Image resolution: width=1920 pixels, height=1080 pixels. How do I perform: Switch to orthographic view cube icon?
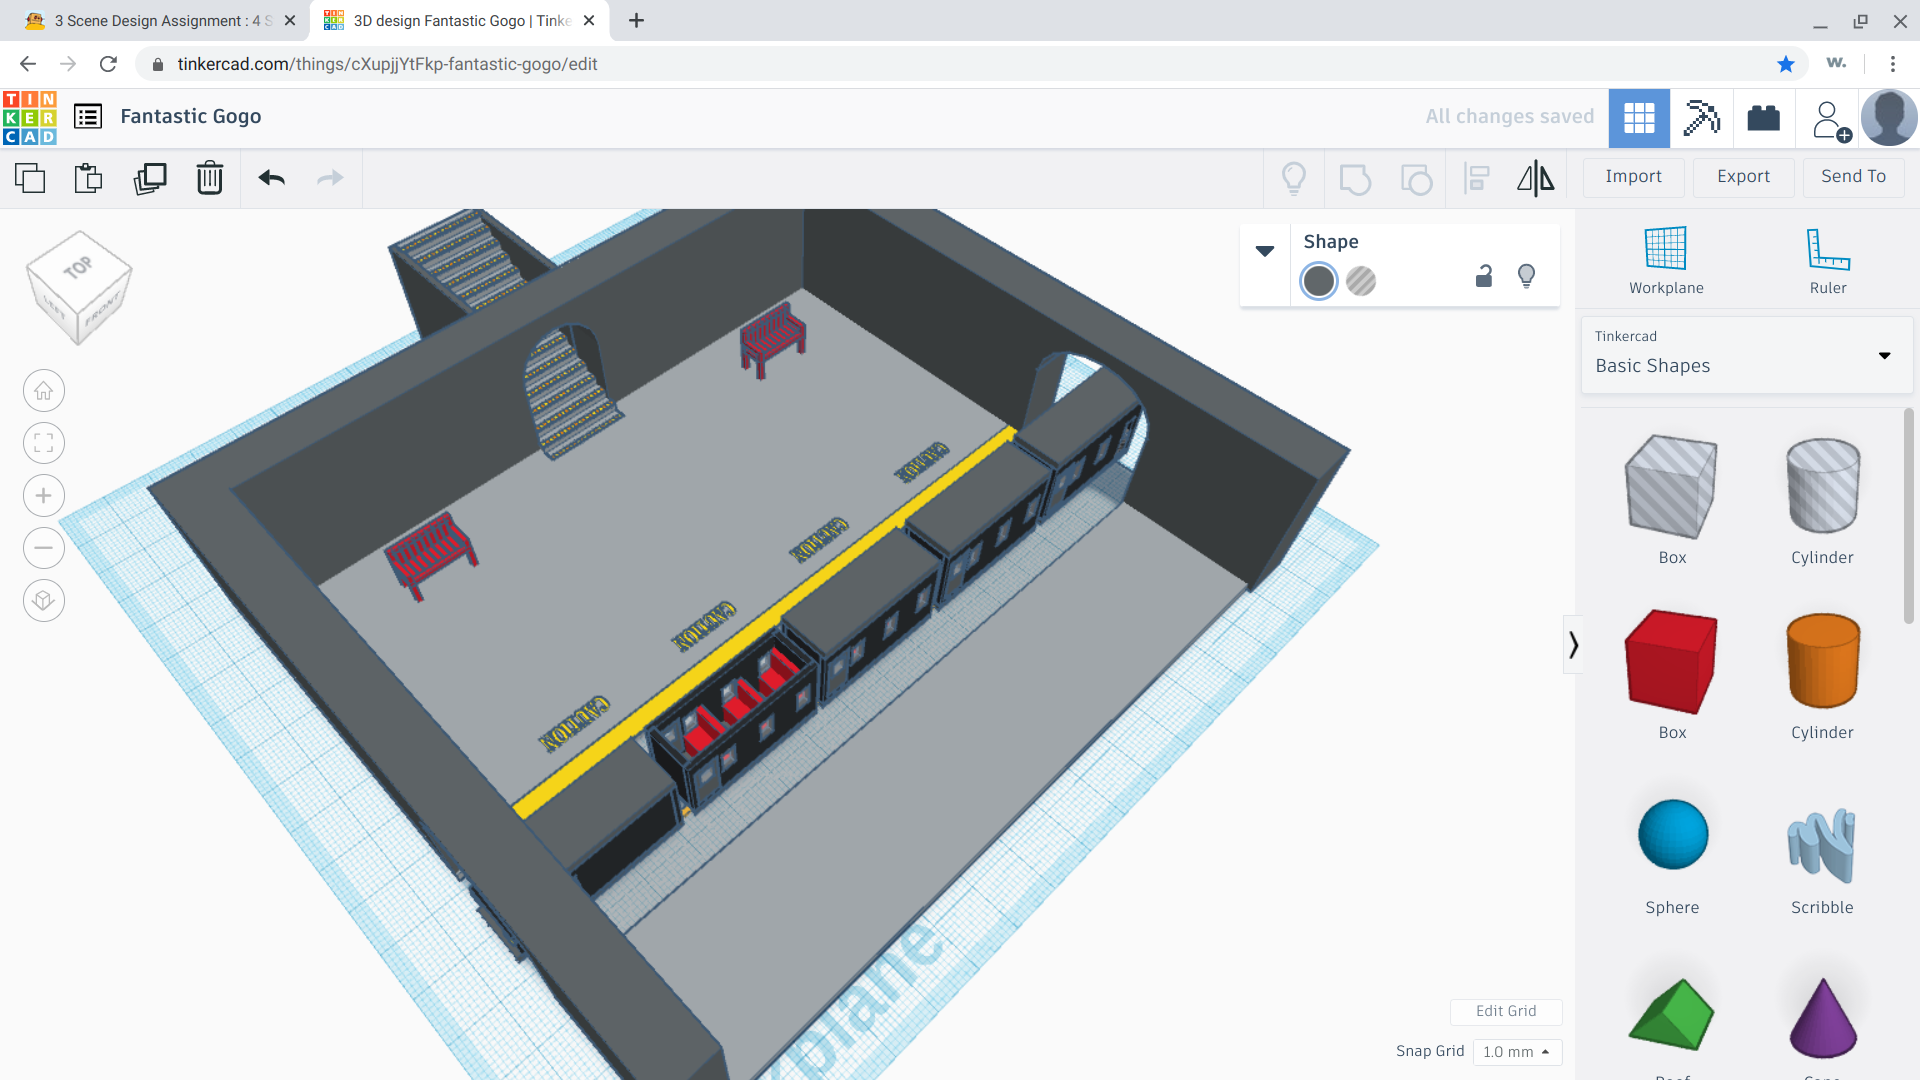coord(44,601)
